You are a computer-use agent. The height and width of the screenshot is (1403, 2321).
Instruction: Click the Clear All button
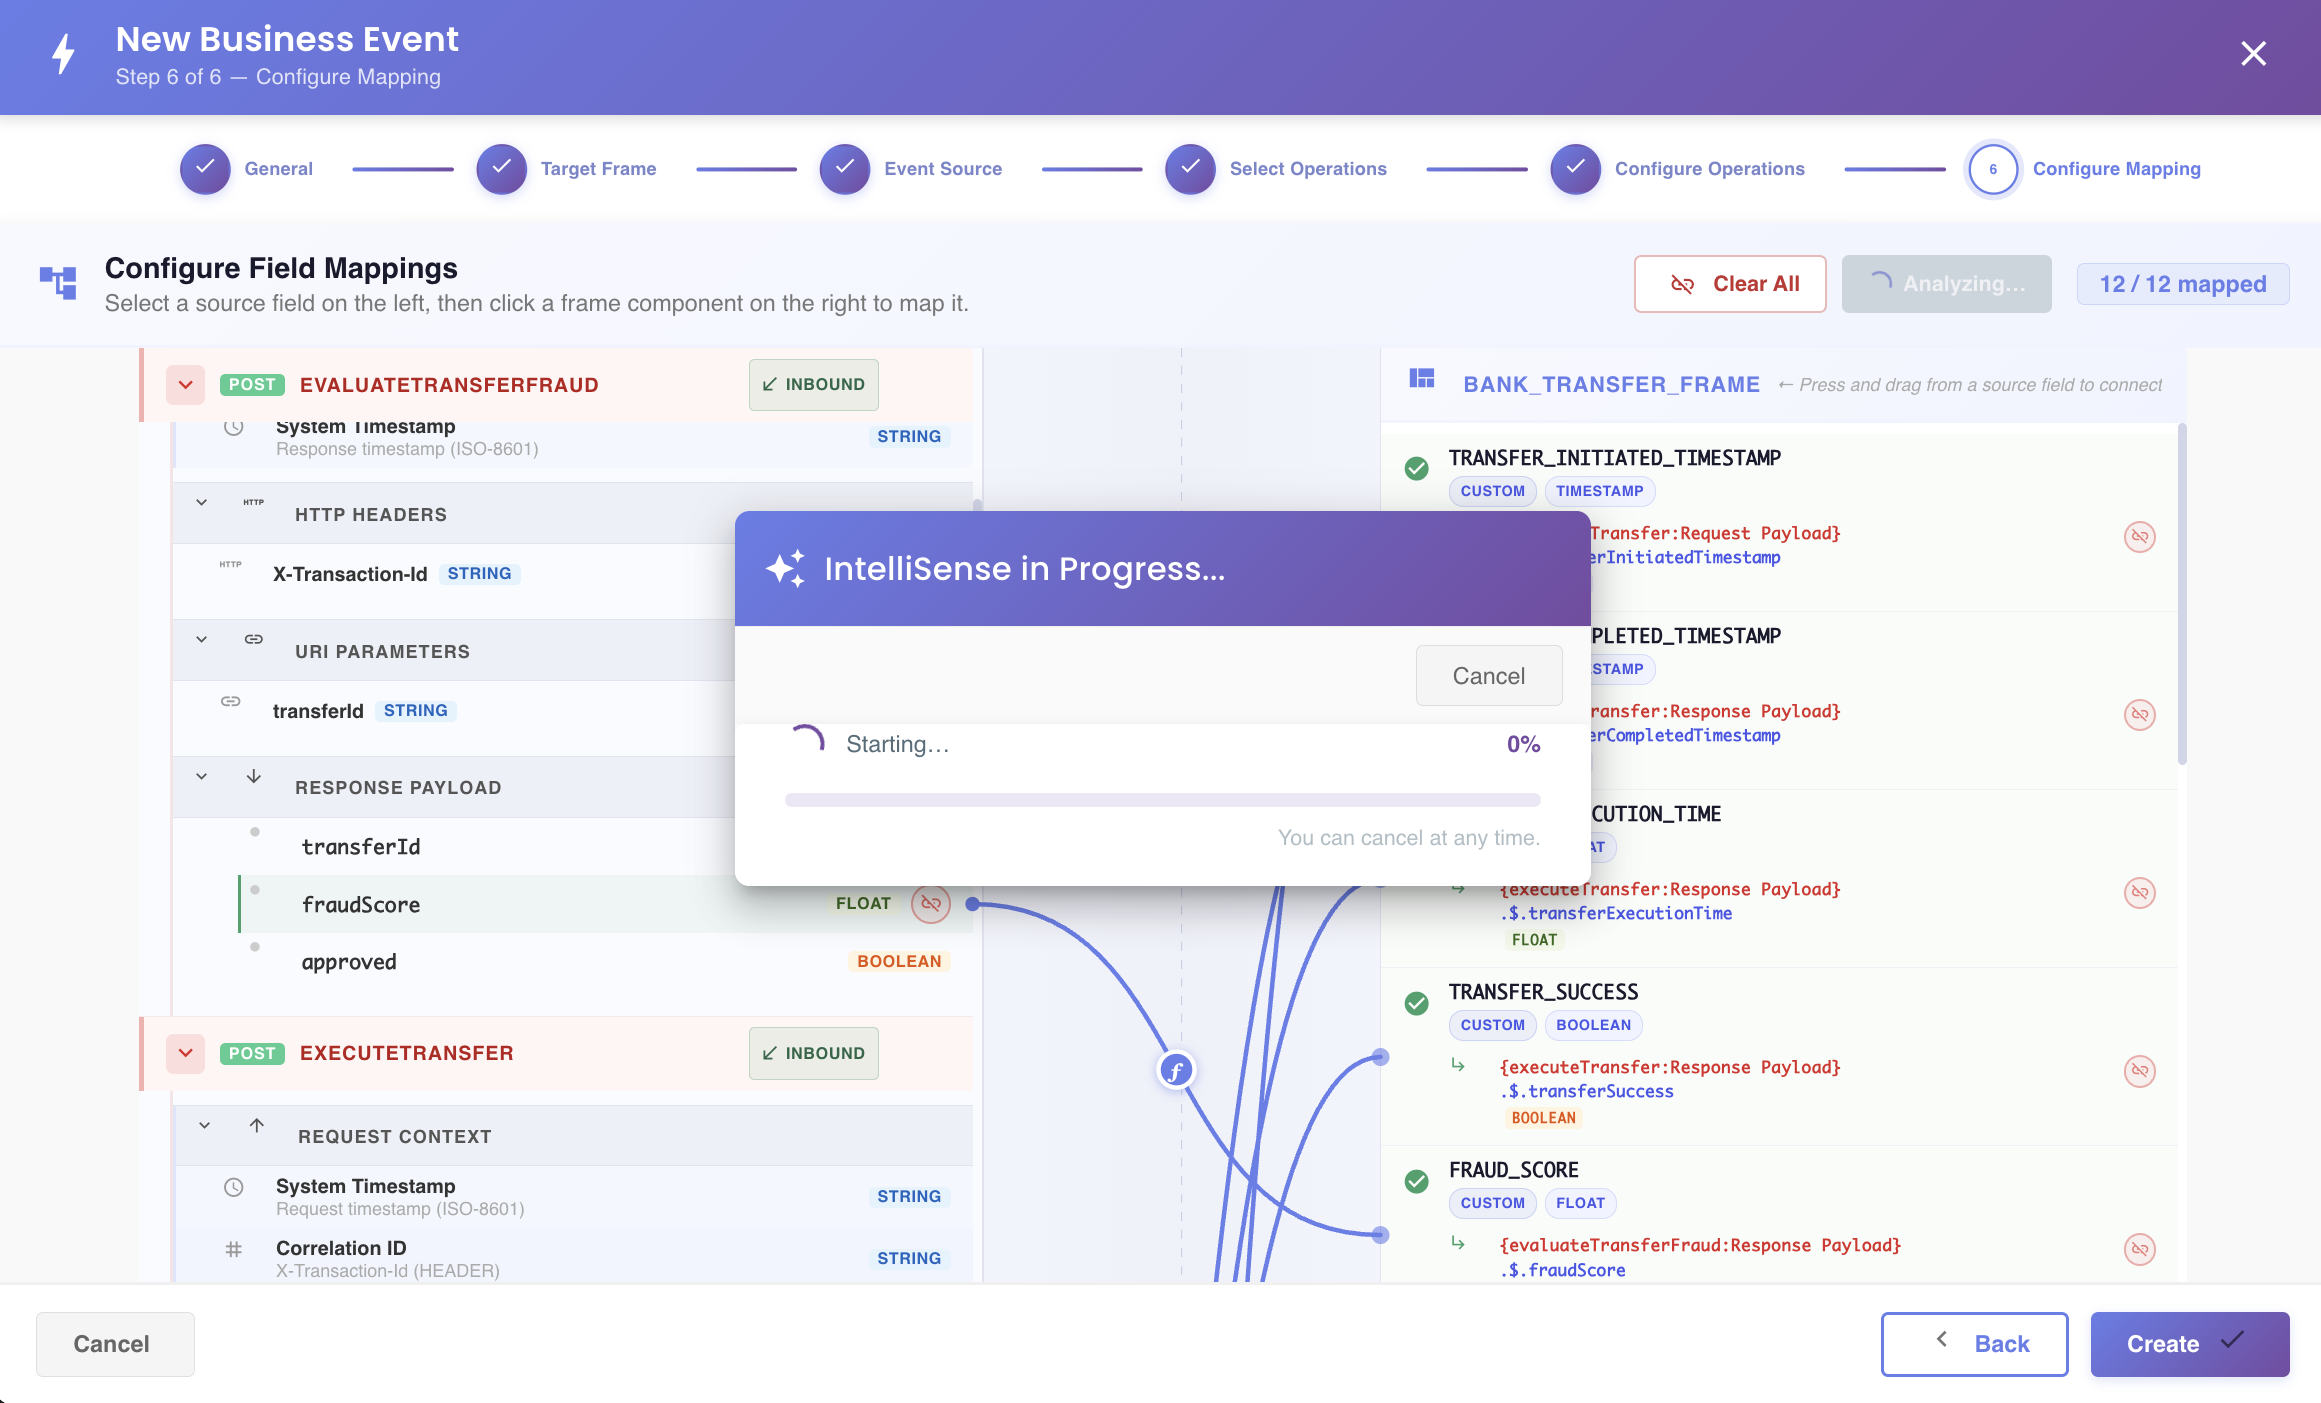(x=1730, y=284)
